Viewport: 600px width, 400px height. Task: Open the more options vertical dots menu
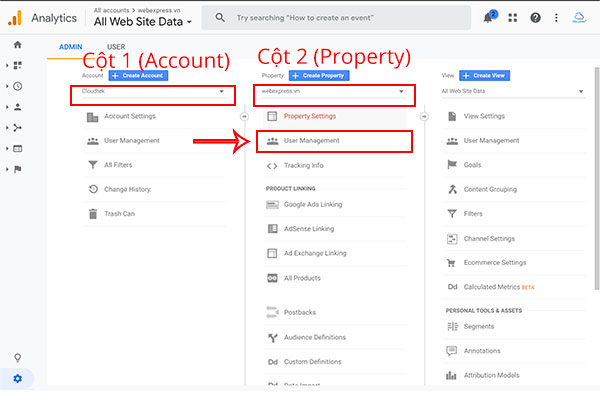point(556,18)
